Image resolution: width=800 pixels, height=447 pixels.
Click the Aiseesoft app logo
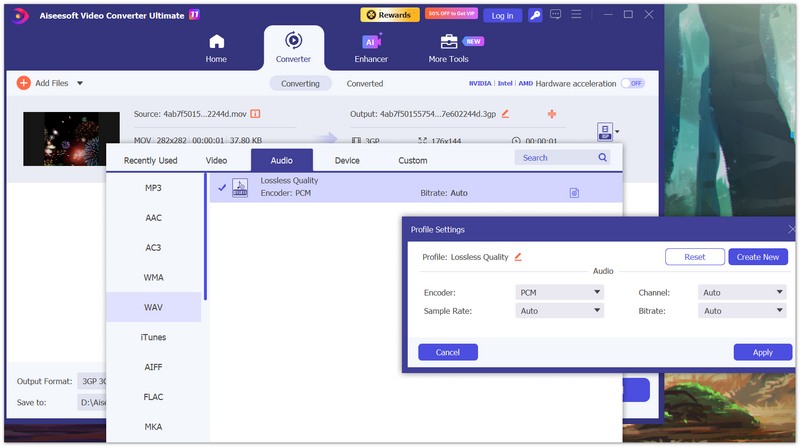(x=19, y=16)
